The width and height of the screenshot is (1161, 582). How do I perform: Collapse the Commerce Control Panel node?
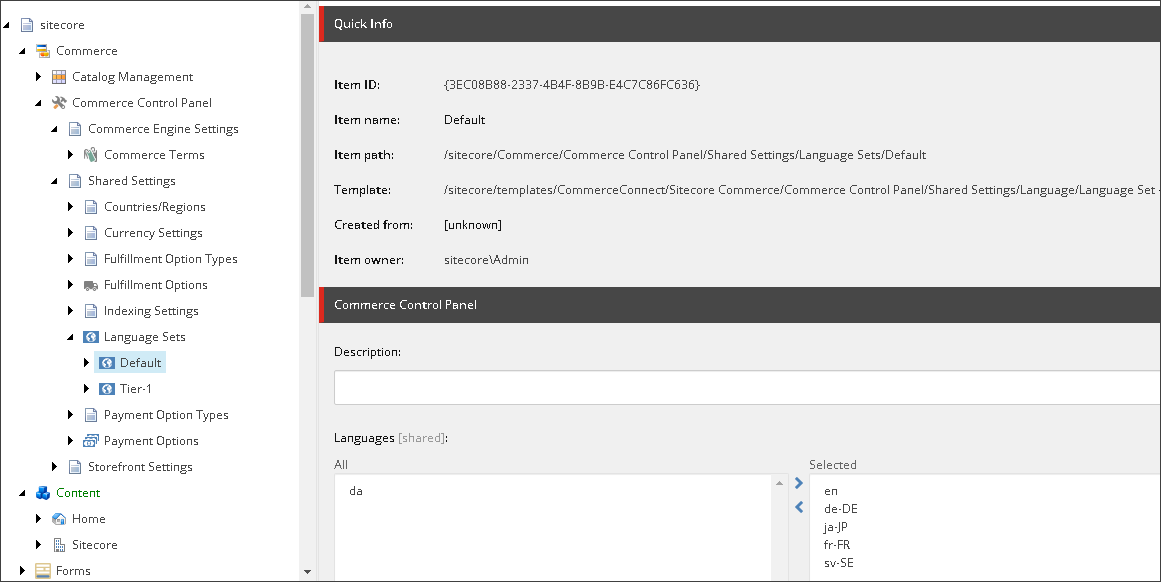point(39,104)
